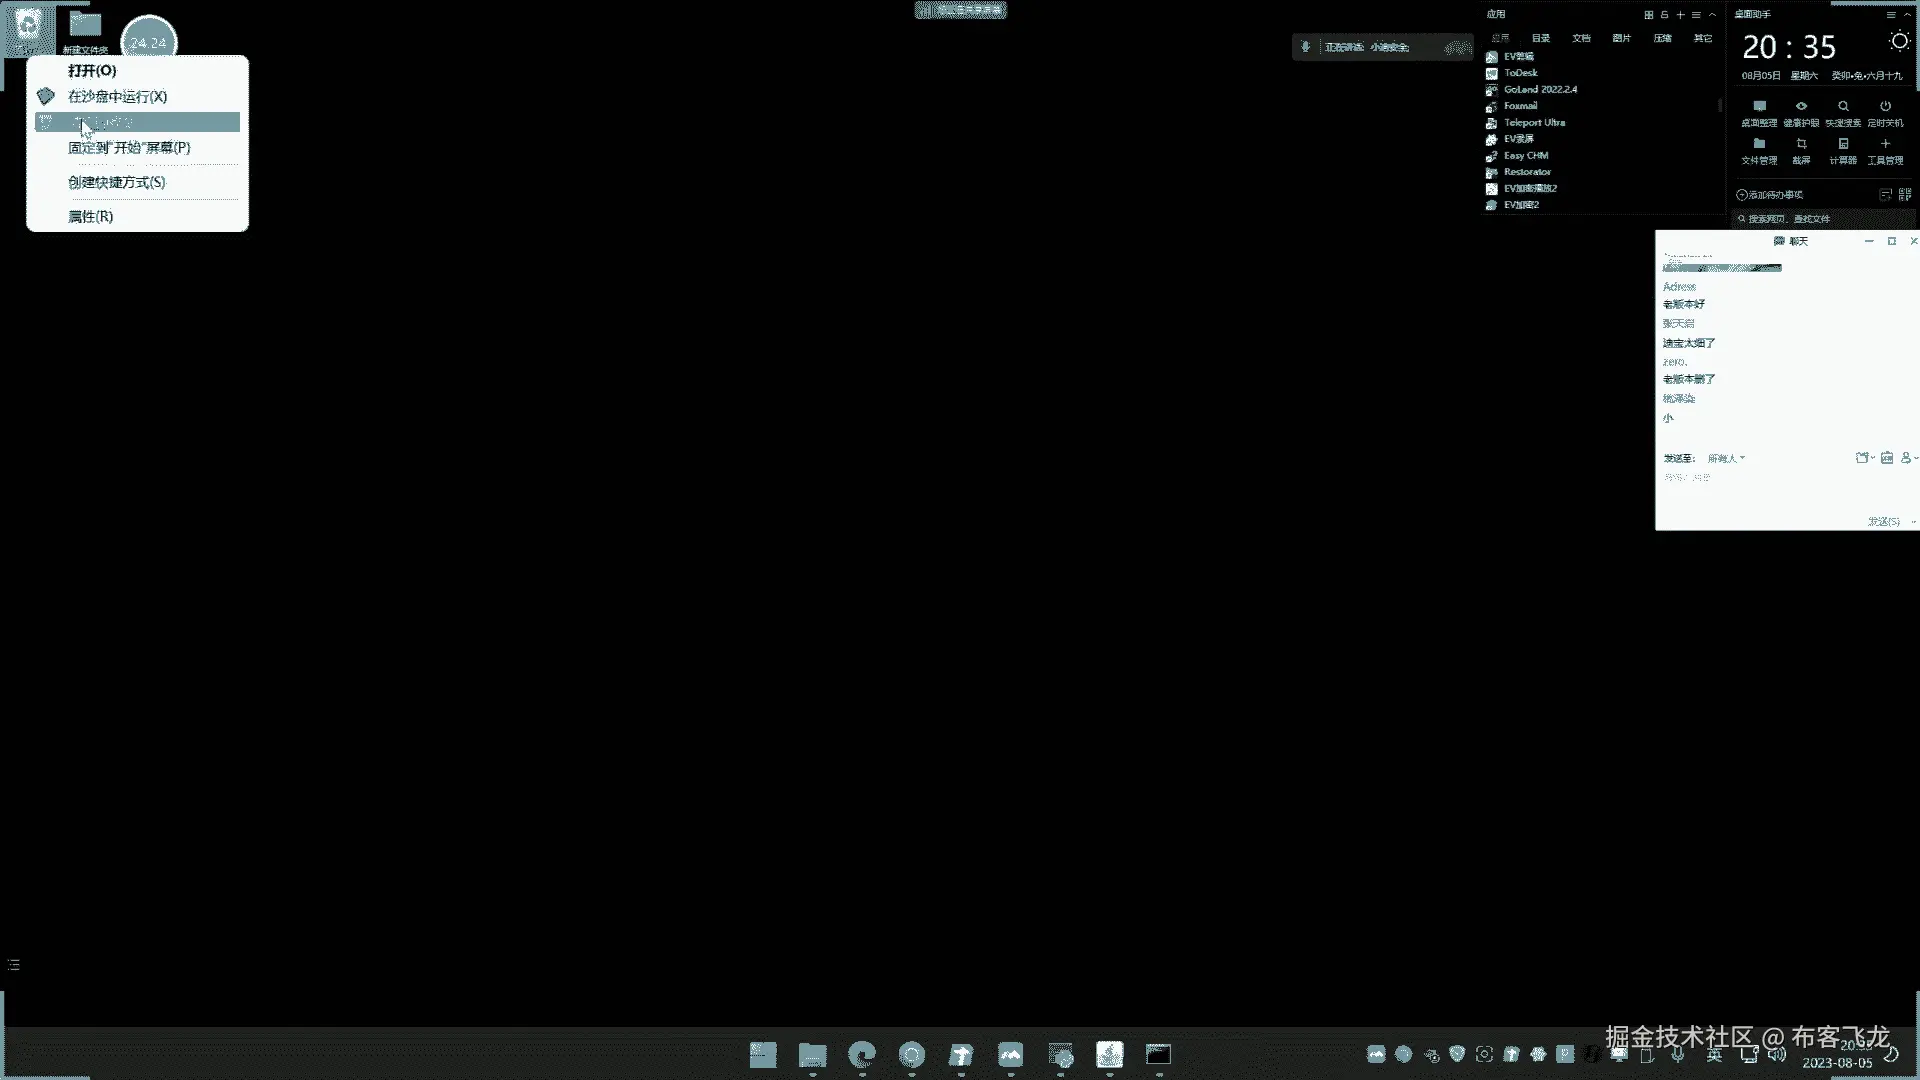Click the 工具管理 plus icon
Image resolution: width=1920 pixels, height=1080 pixels.
click(x=1885, y=145)
